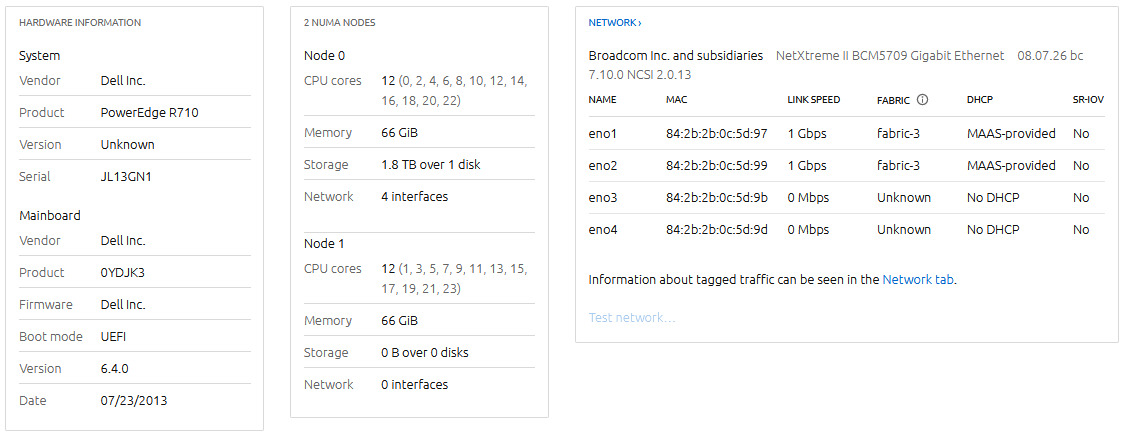Click the DHCP column header
The width and height of the screenshot is (1128, 438).
979,100
